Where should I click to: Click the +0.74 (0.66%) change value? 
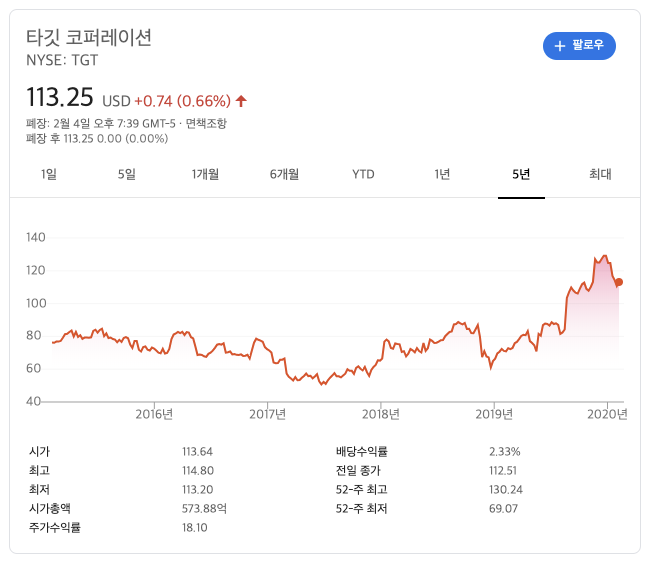click(x=182, y=101)
